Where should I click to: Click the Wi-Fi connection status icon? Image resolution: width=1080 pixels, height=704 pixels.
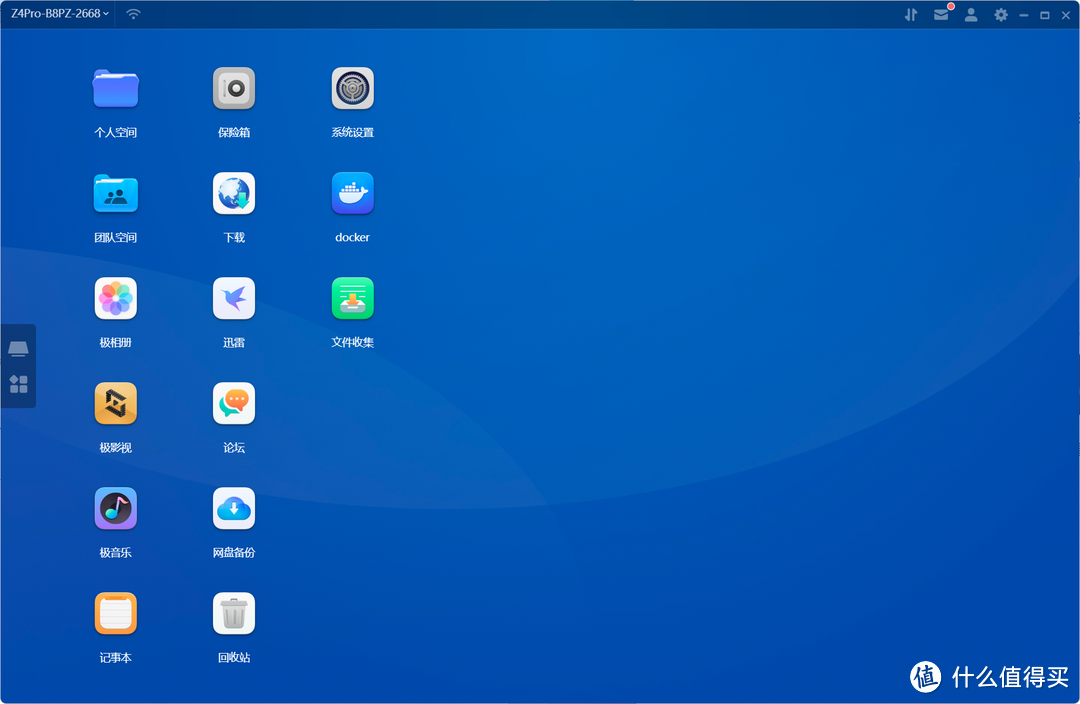click(134, 14)
